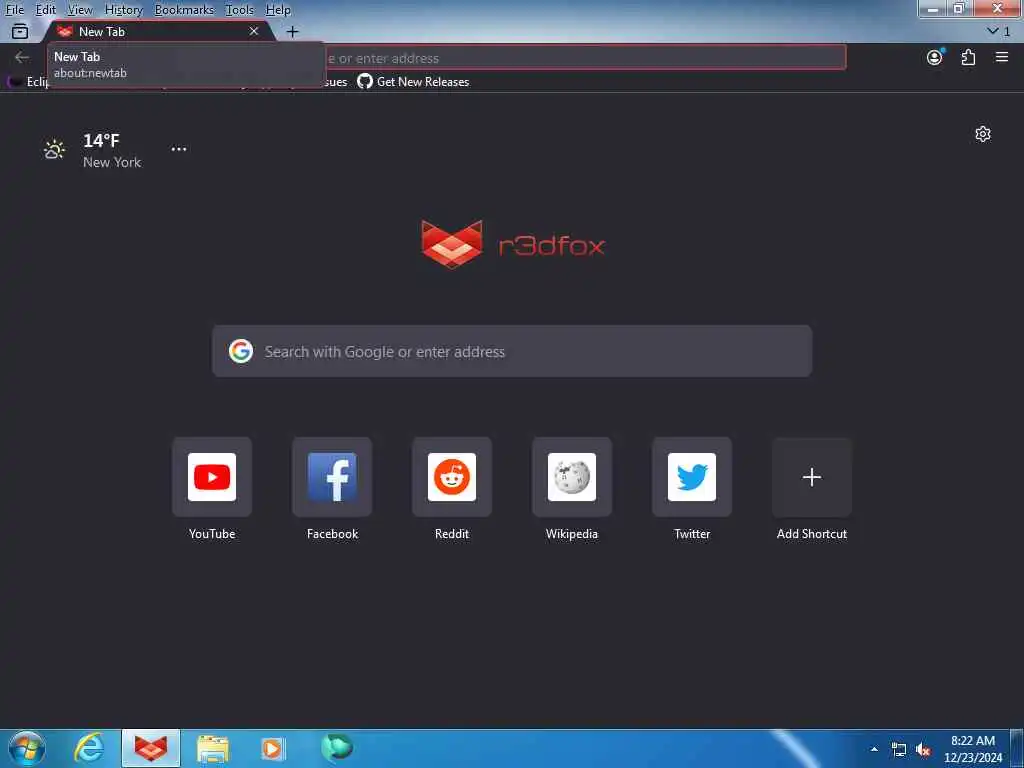Screen dimensions: 1024x768
Task: Open the tab overview icon
Action: [20, 31]
